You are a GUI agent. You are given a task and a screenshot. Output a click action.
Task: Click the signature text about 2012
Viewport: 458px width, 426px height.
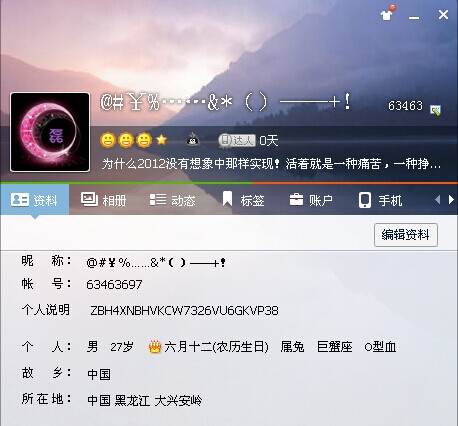pos(271,164)
